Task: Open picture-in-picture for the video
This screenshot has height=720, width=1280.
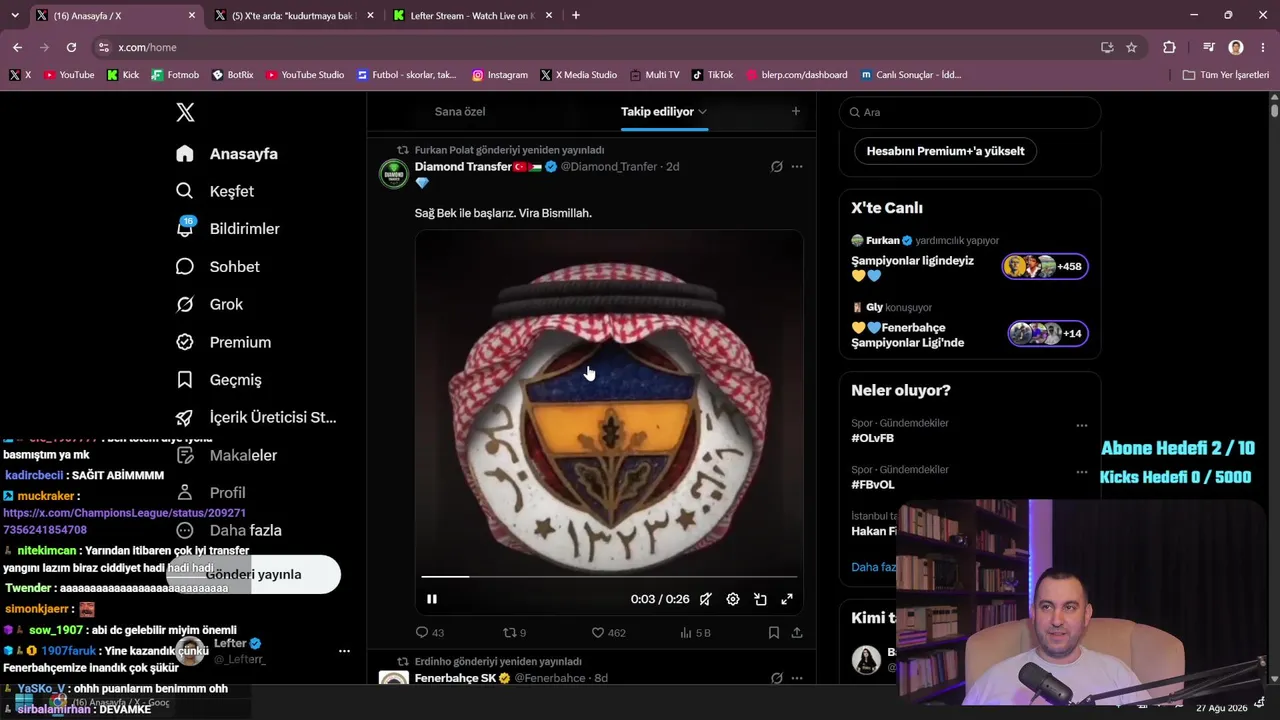Action: click(760, 599)
